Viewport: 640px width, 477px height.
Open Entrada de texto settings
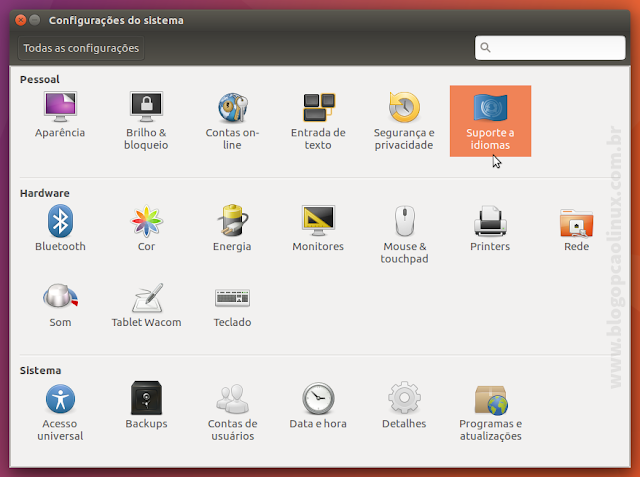(318, 121)
